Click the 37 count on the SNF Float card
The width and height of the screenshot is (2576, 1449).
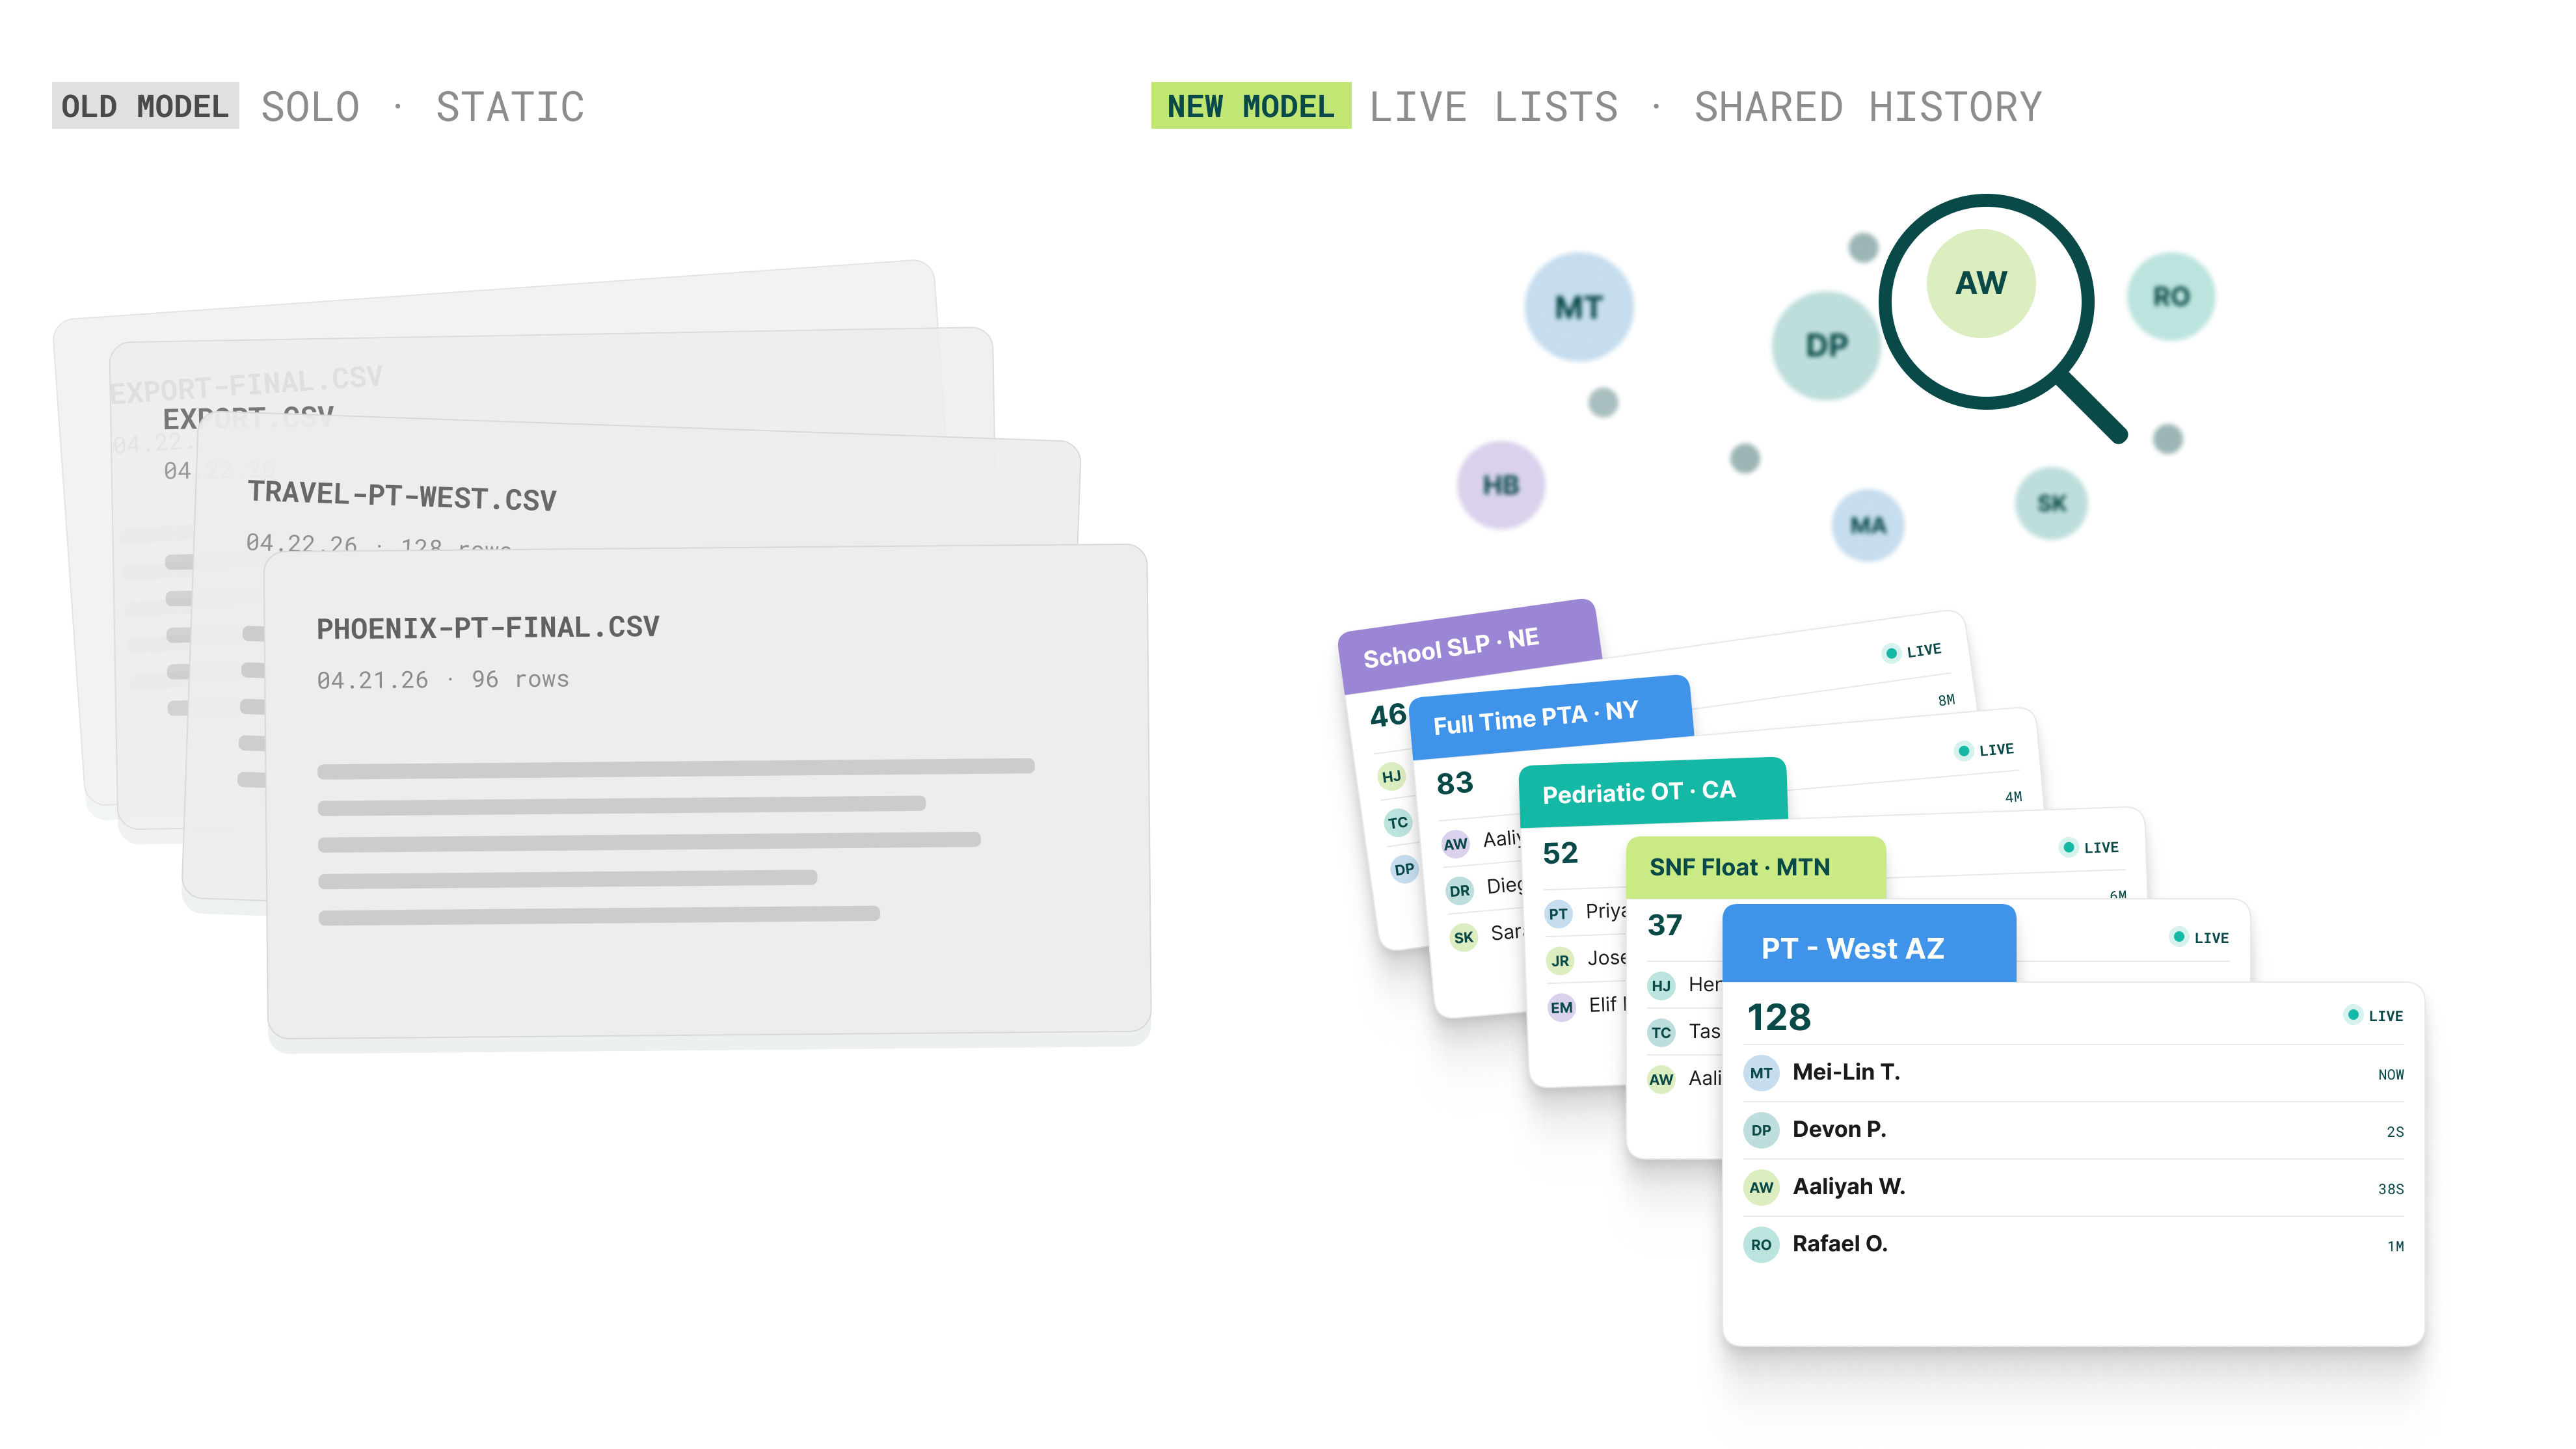[x=1665, y=924]
